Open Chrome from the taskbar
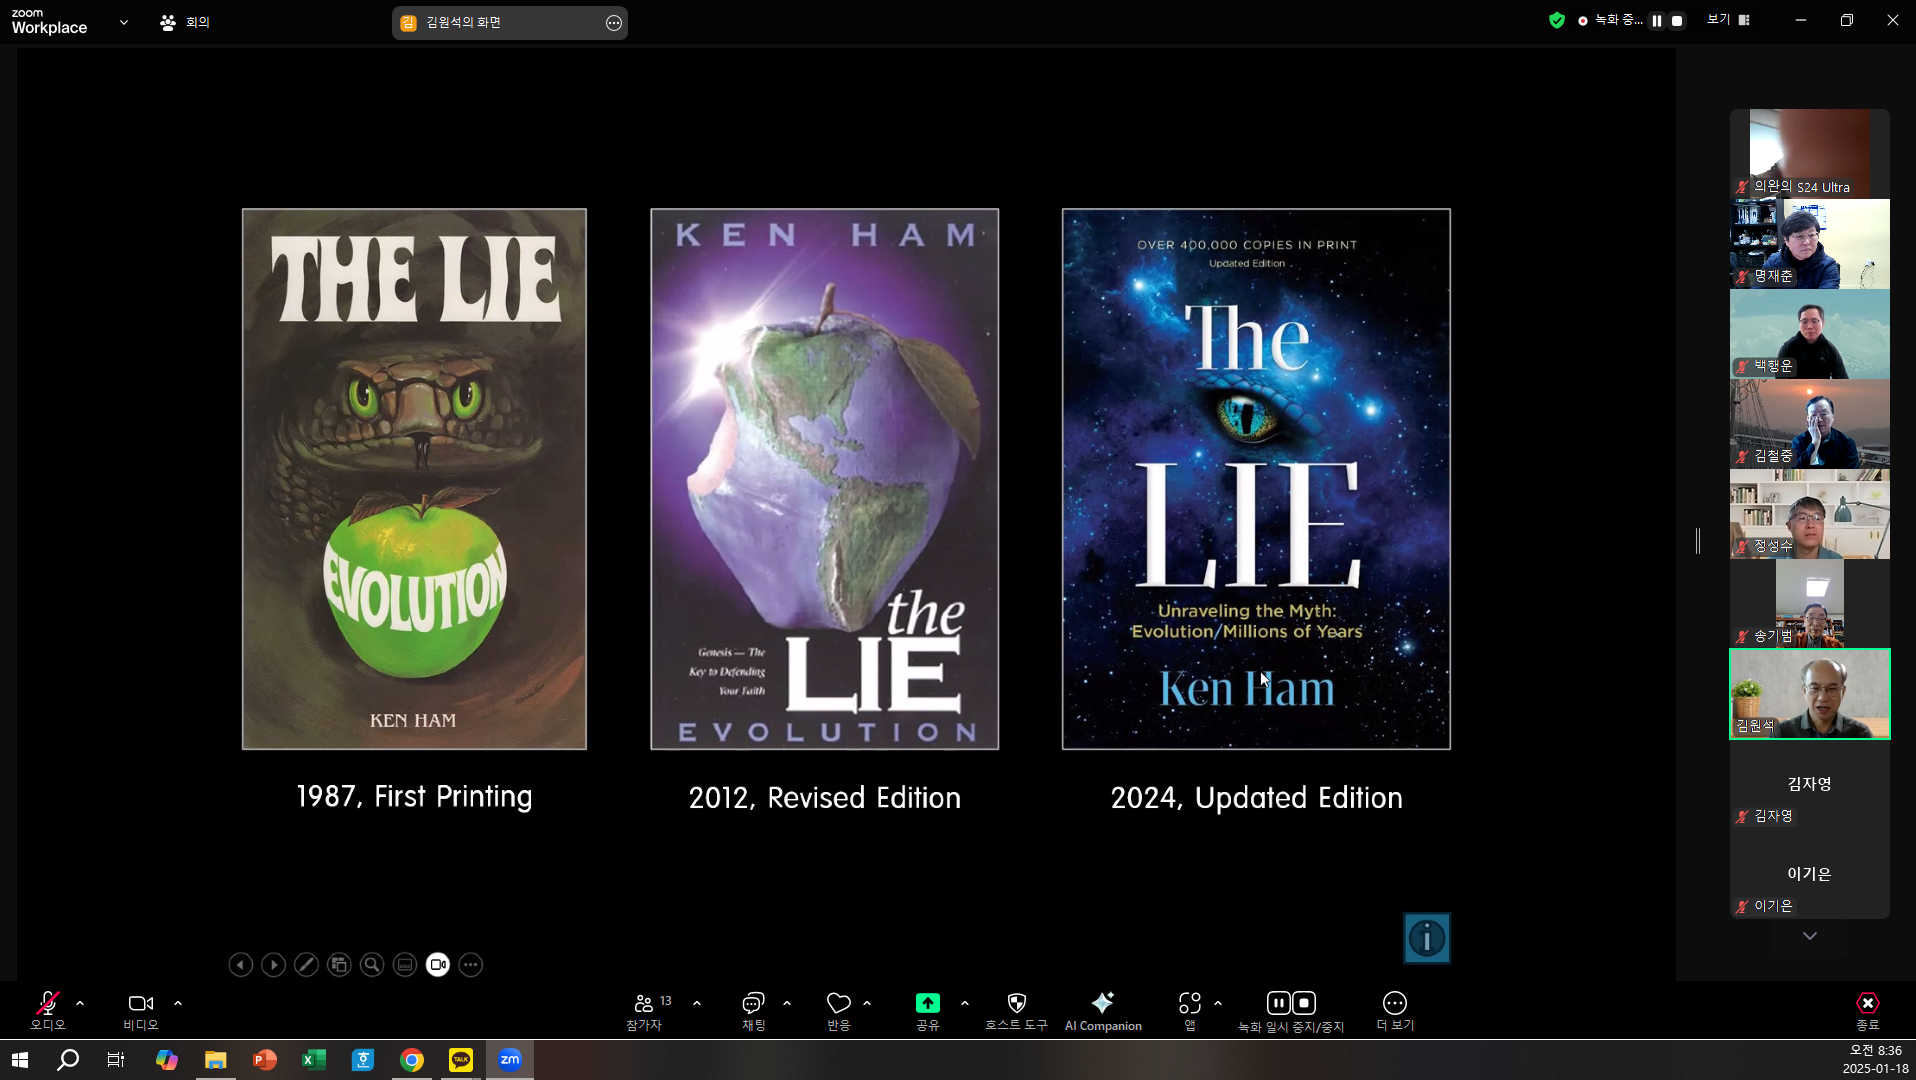The height and width of the screenshot is (1080, 1916). pos(412,1060)
